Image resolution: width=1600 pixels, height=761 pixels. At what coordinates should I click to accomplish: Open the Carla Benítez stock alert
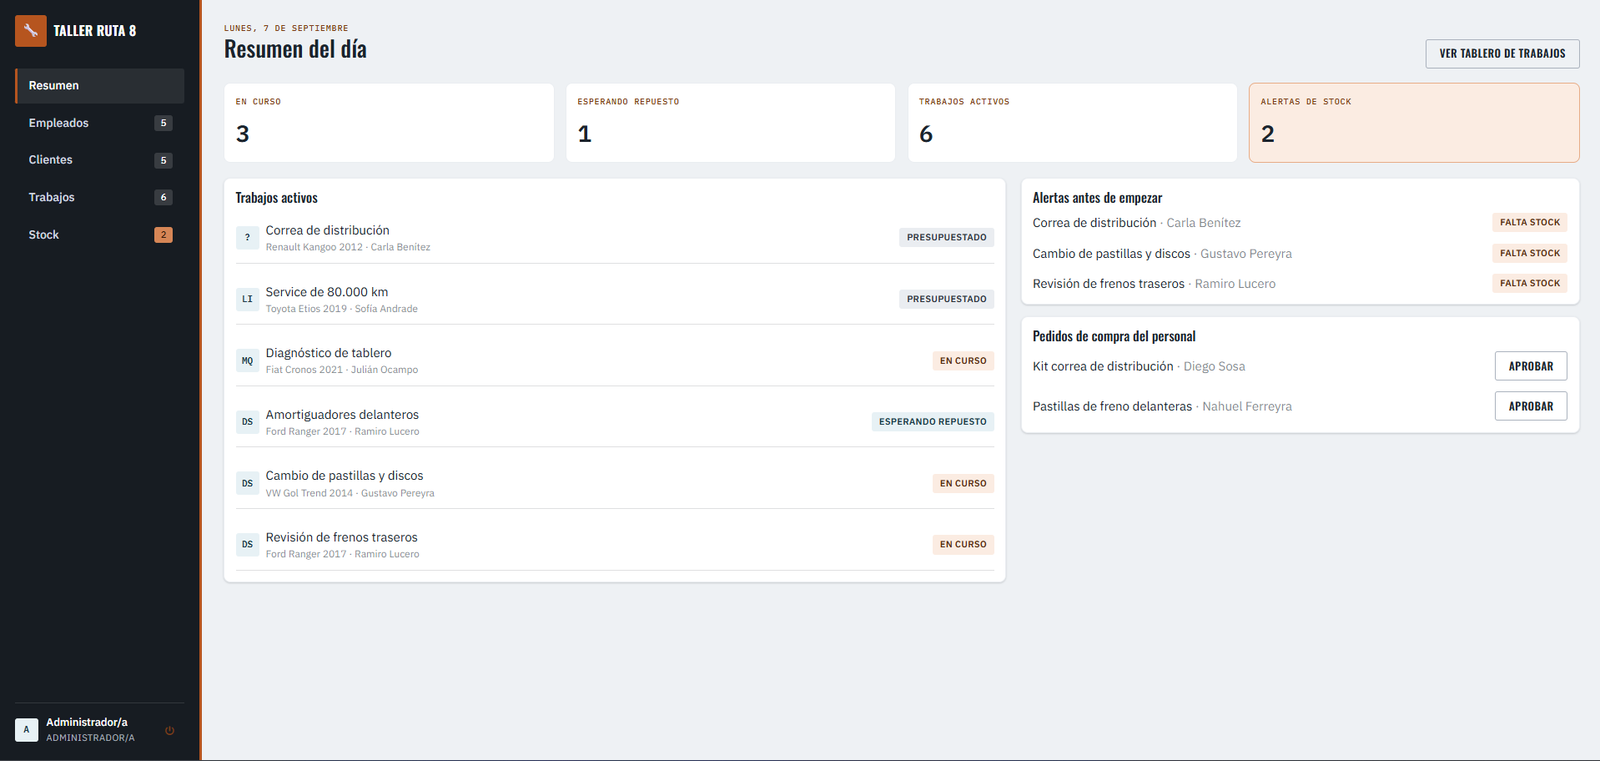[x=1299, y=223]
